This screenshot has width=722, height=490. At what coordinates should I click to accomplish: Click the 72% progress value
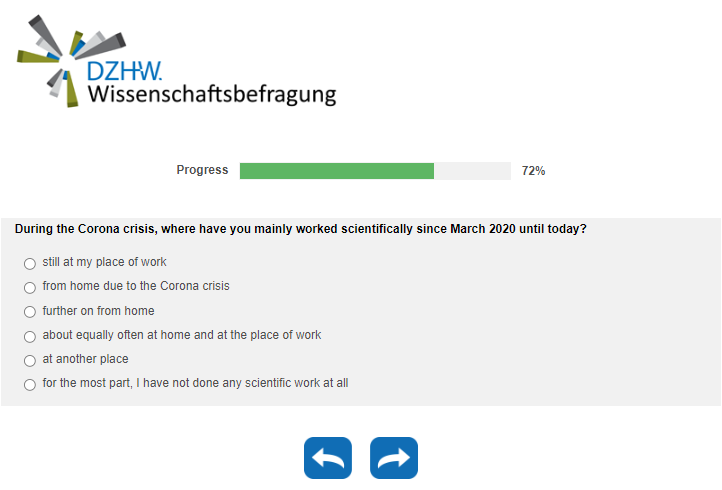[x=533, y=171]
